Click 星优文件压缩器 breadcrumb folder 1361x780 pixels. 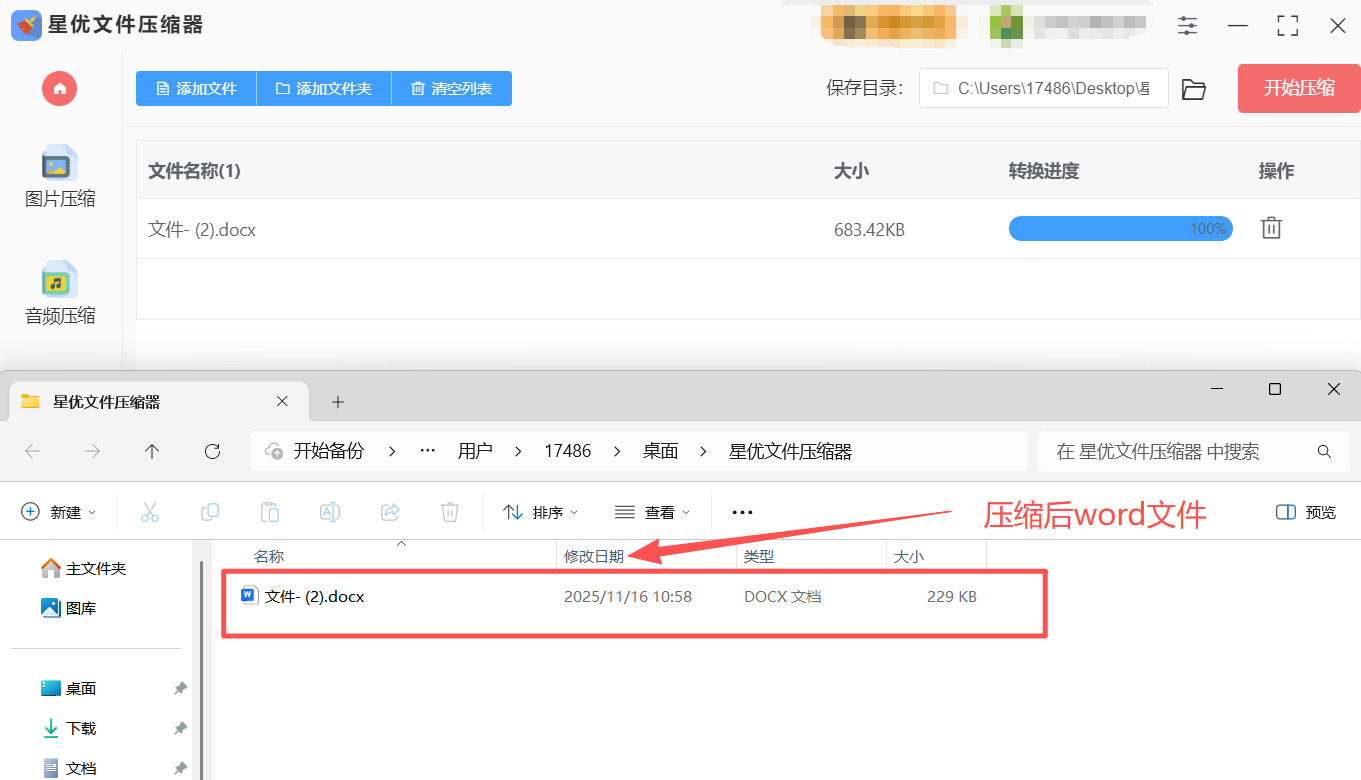[x=790, y=451]
